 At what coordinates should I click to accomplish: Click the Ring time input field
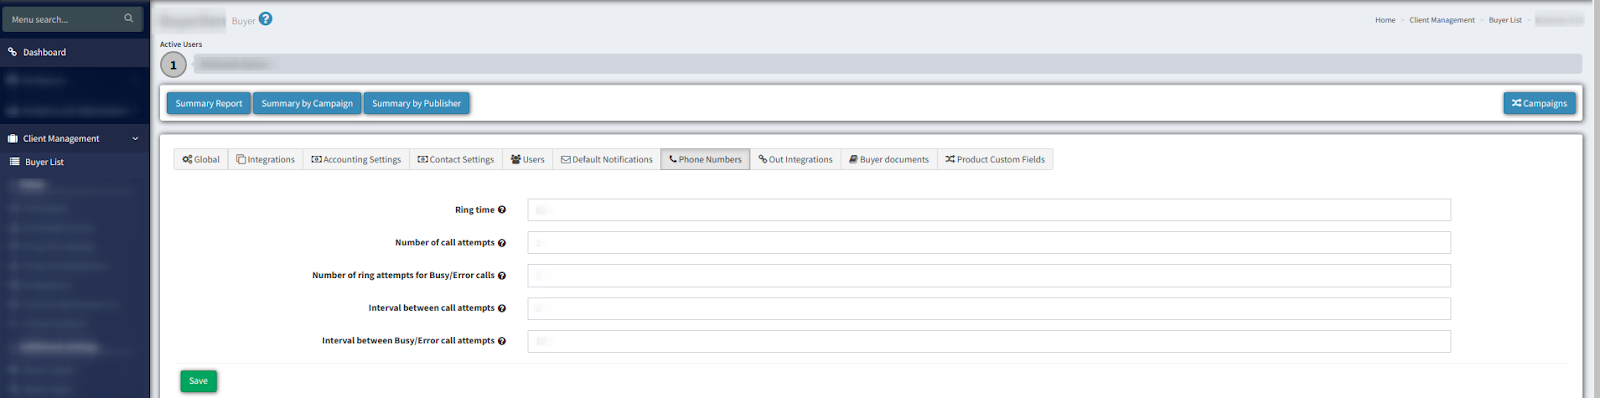[x=989, y=210]
